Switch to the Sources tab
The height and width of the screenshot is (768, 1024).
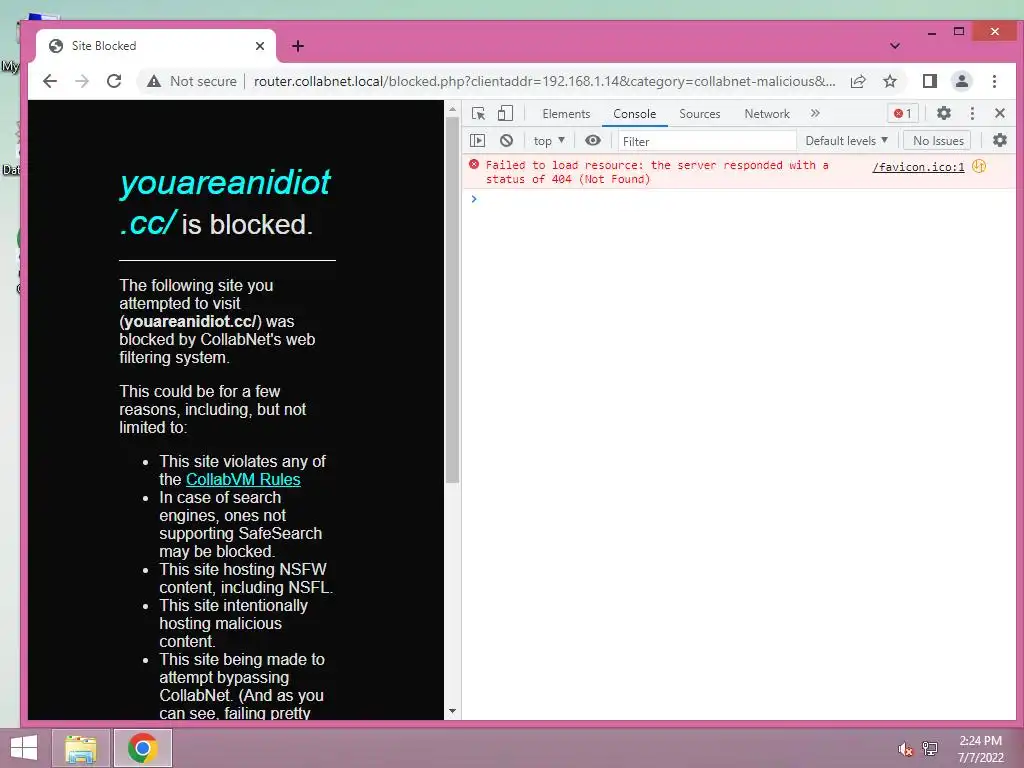click(699, 114)
